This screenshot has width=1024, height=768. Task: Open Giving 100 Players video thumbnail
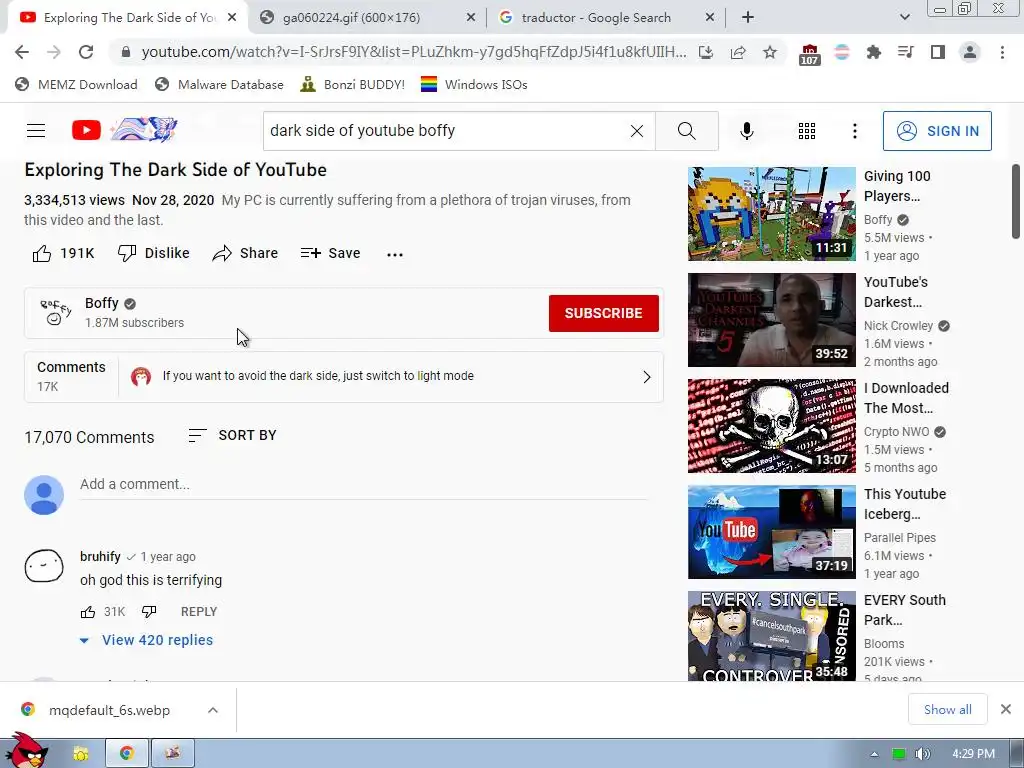click(771, 214)
